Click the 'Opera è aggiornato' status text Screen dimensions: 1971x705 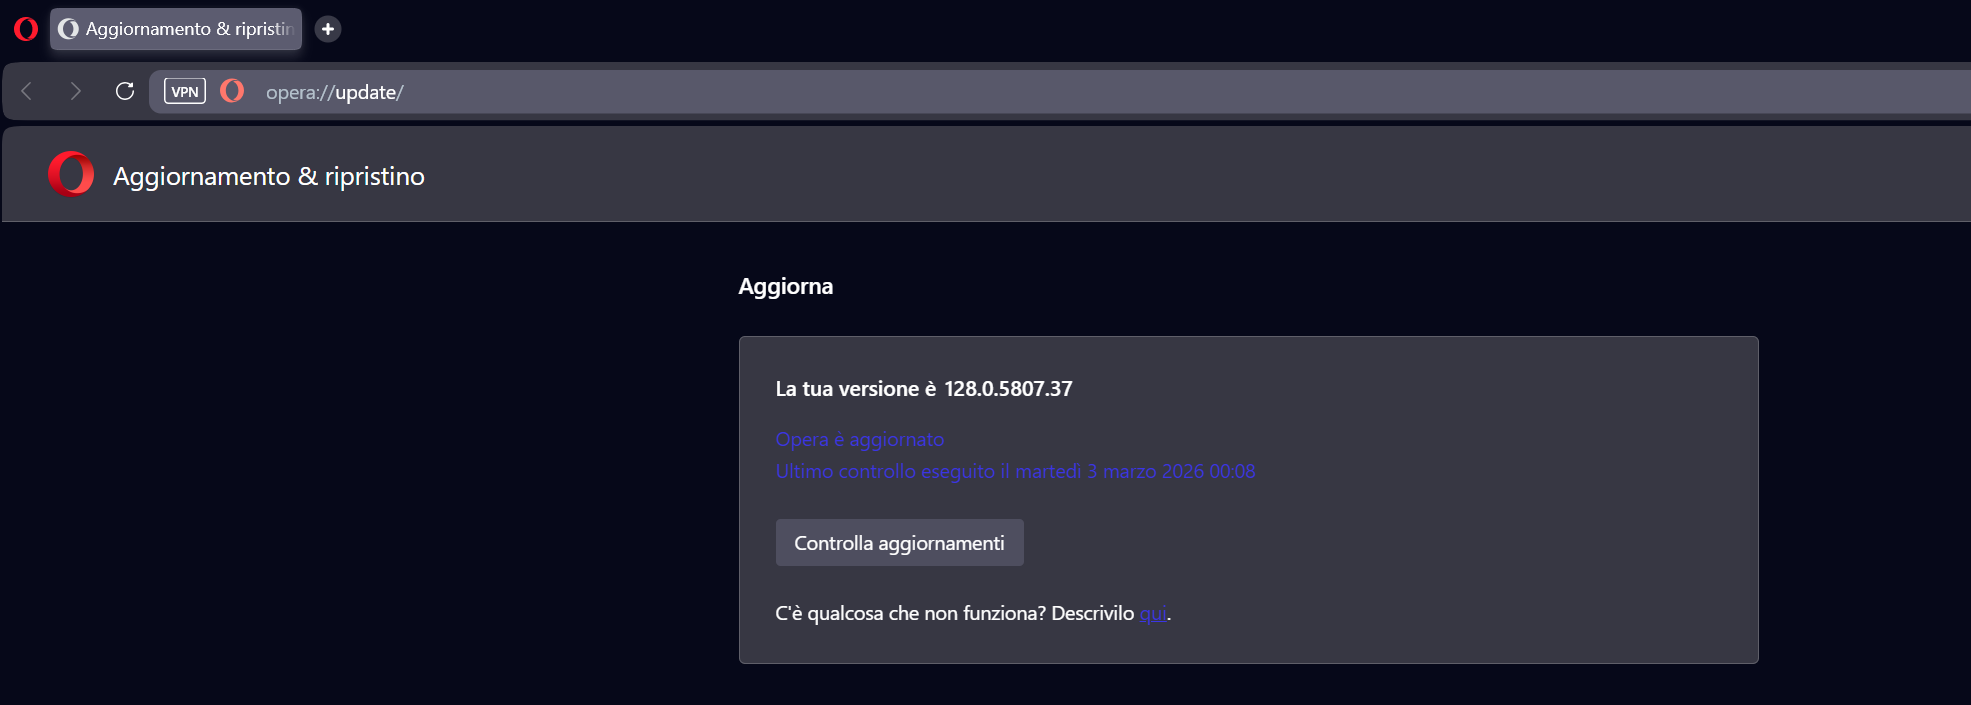click(859, 439)
